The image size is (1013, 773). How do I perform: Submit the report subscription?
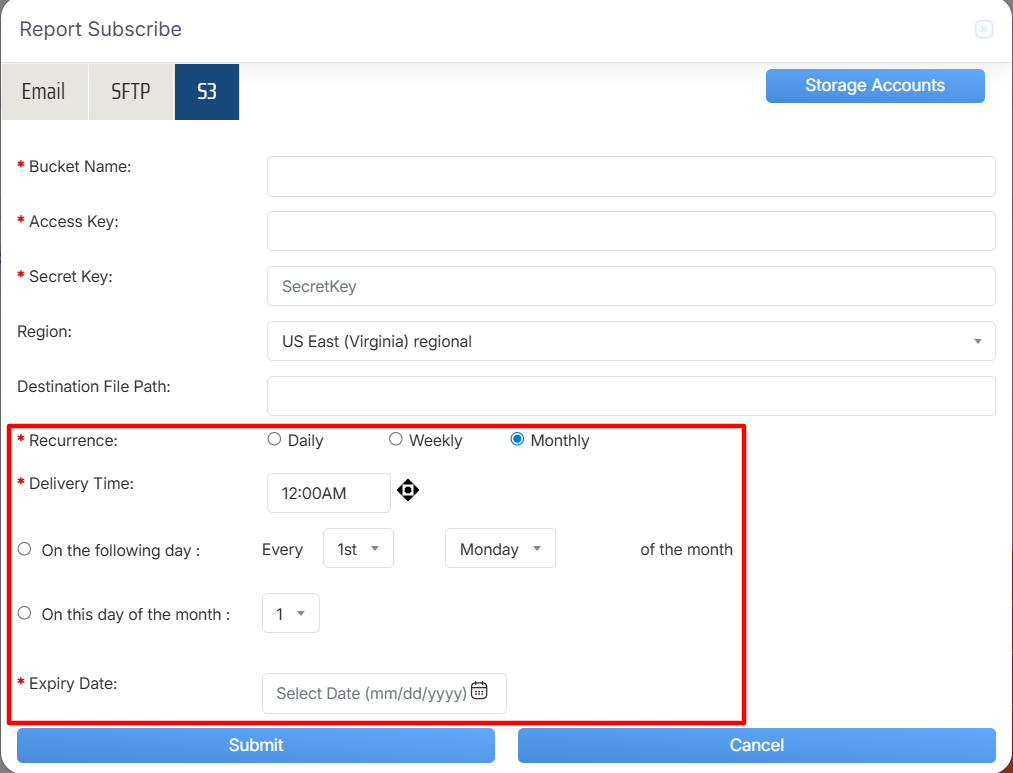pos(256,745)
